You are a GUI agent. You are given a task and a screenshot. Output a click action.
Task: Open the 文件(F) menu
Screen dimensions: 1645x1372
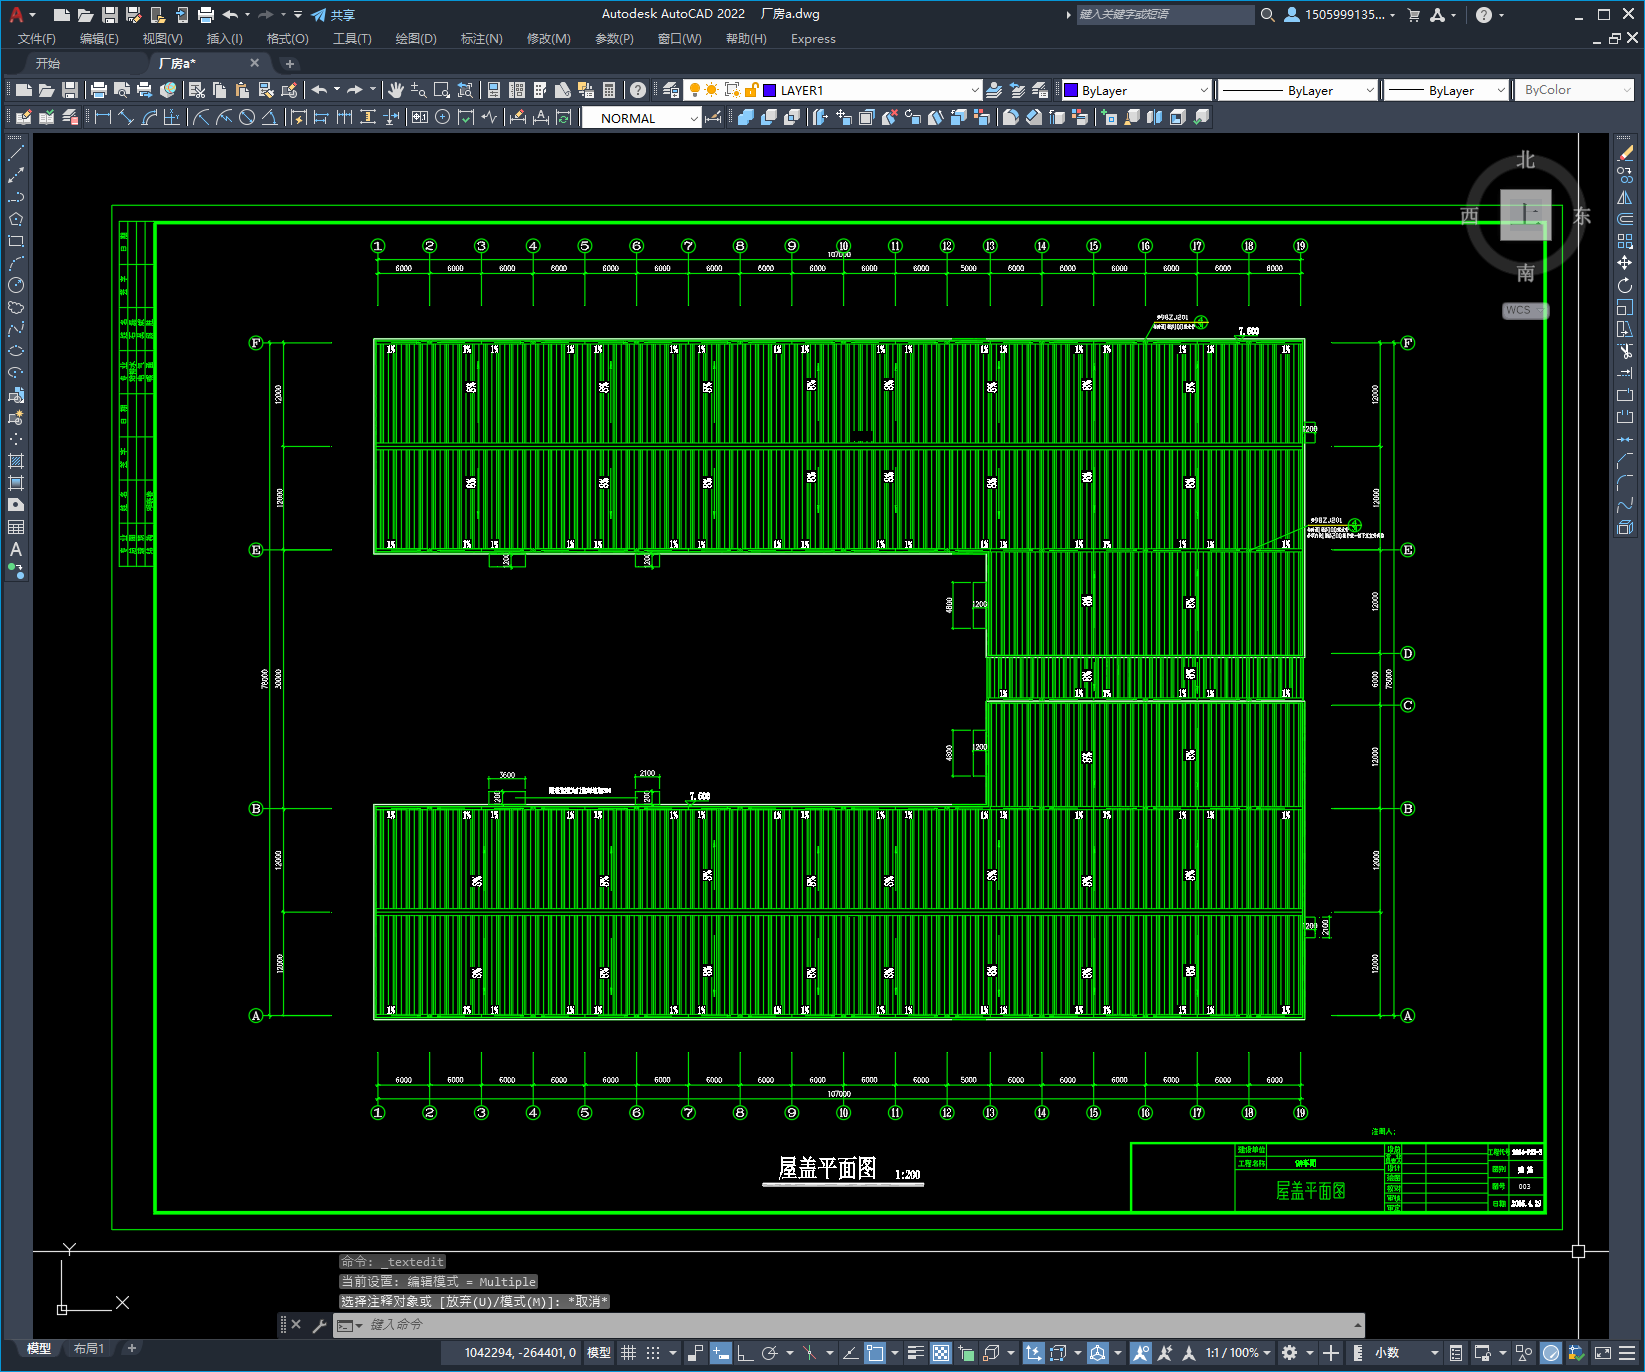tap(37, 39)
